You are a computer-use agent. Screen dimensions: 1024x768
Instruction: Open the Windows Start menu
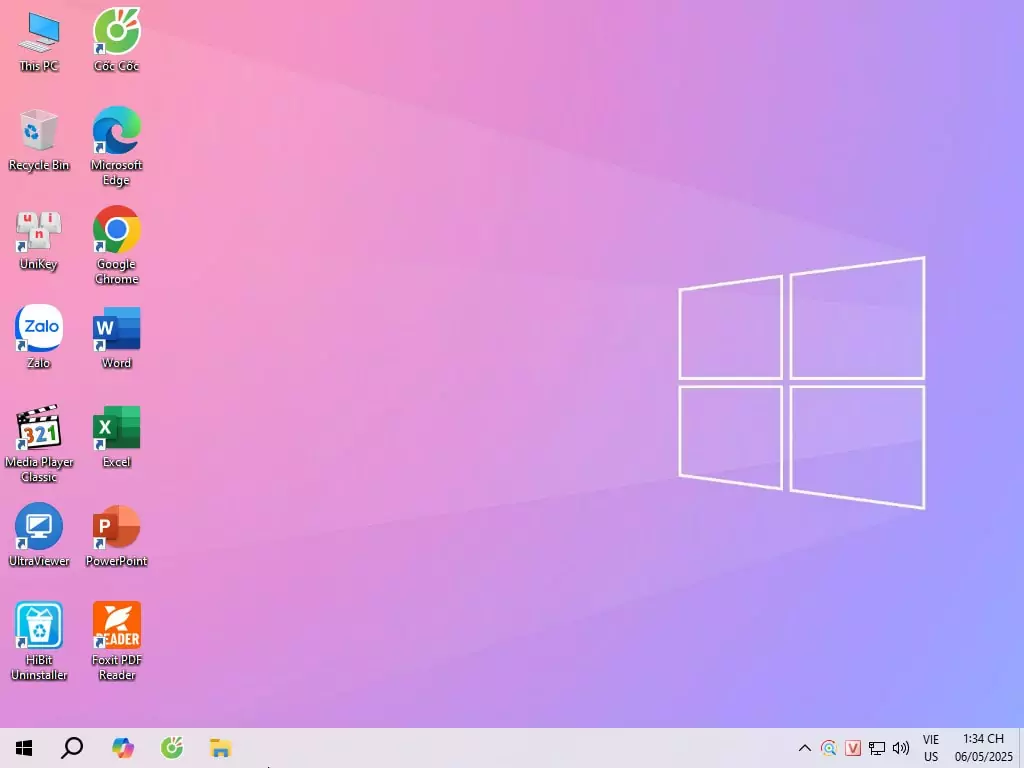24,748
